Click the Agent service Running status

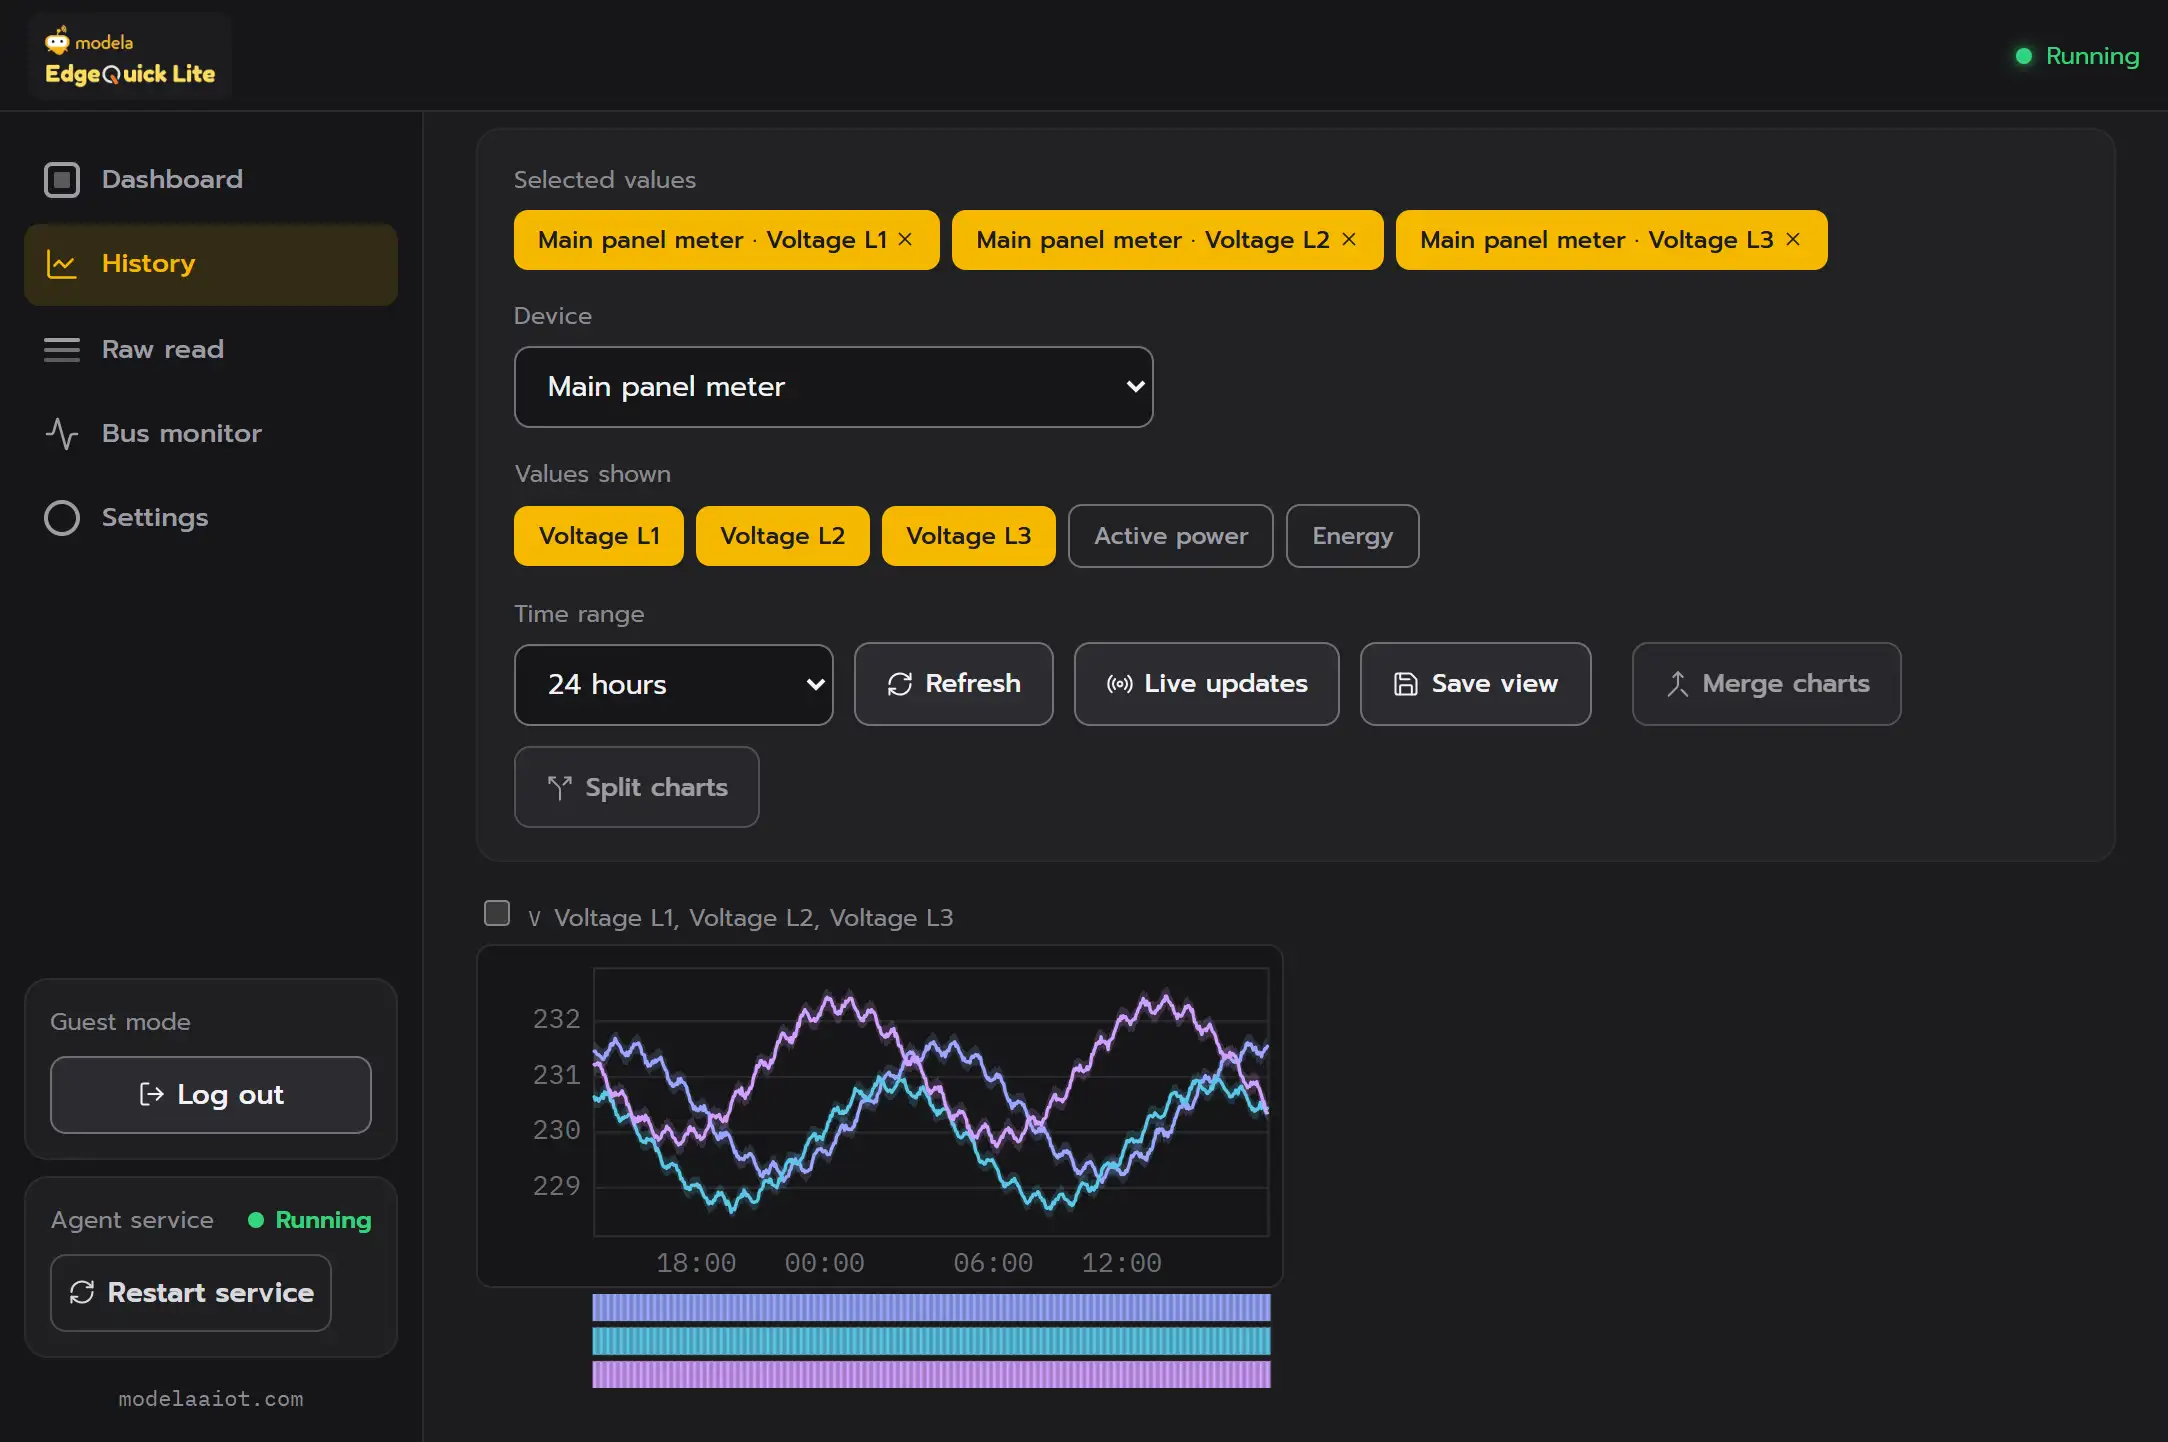[310, 1221]
